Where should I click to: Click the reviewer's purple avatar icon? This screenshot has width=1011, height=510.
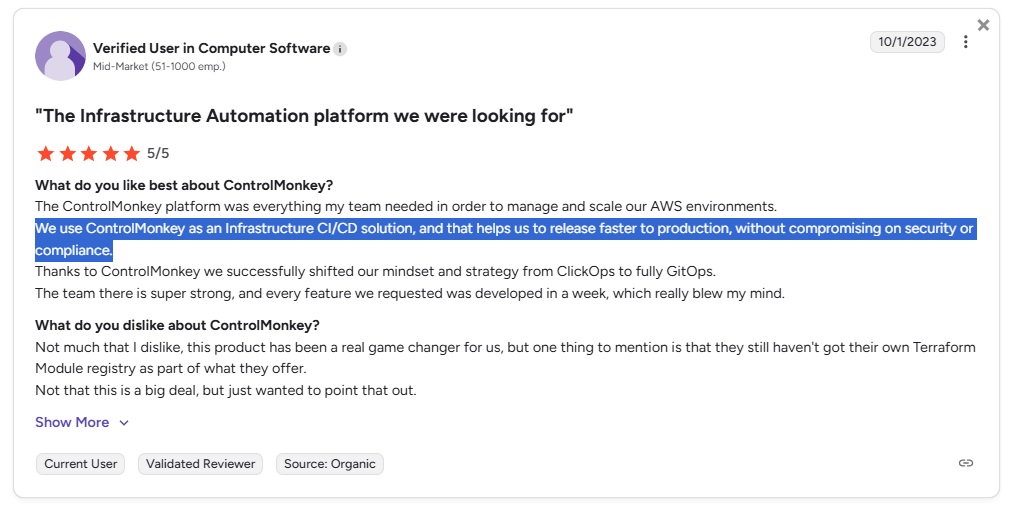(60, 56)
